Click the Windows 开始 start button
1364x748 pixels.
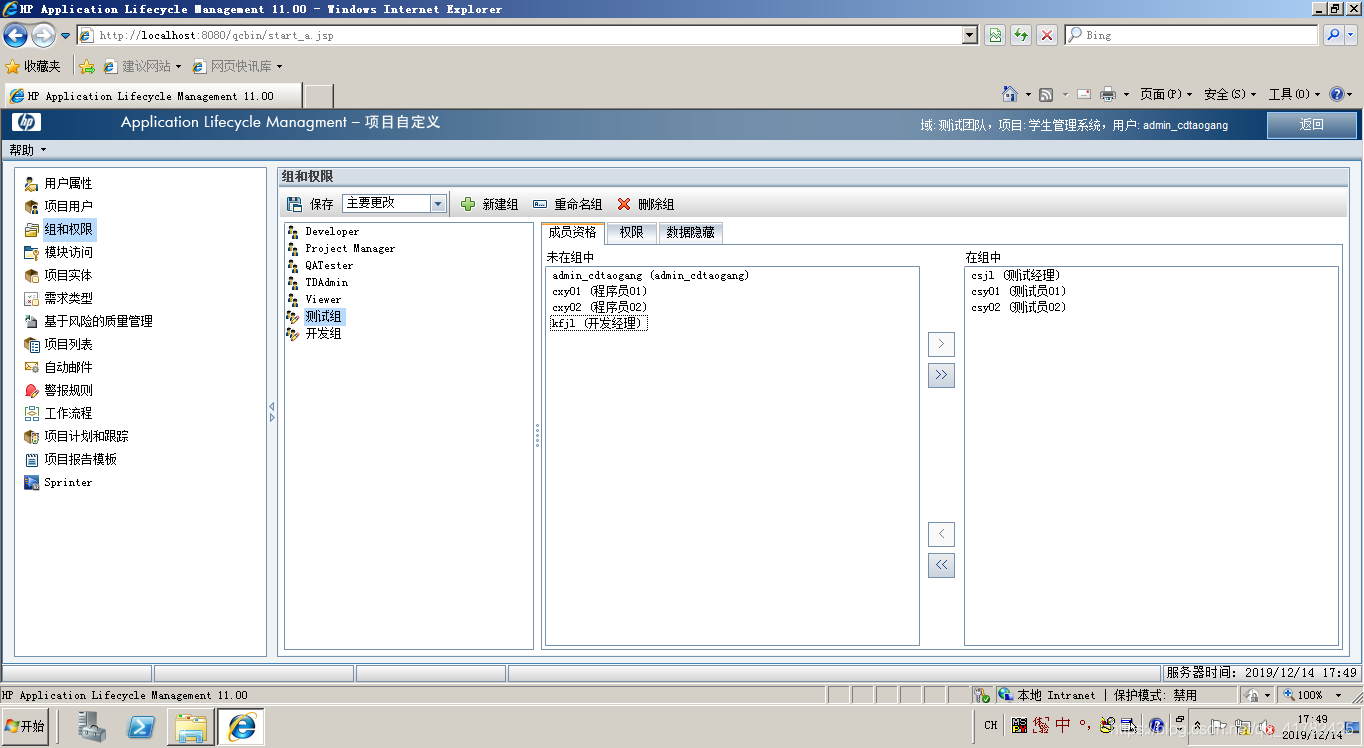(26, 726)
